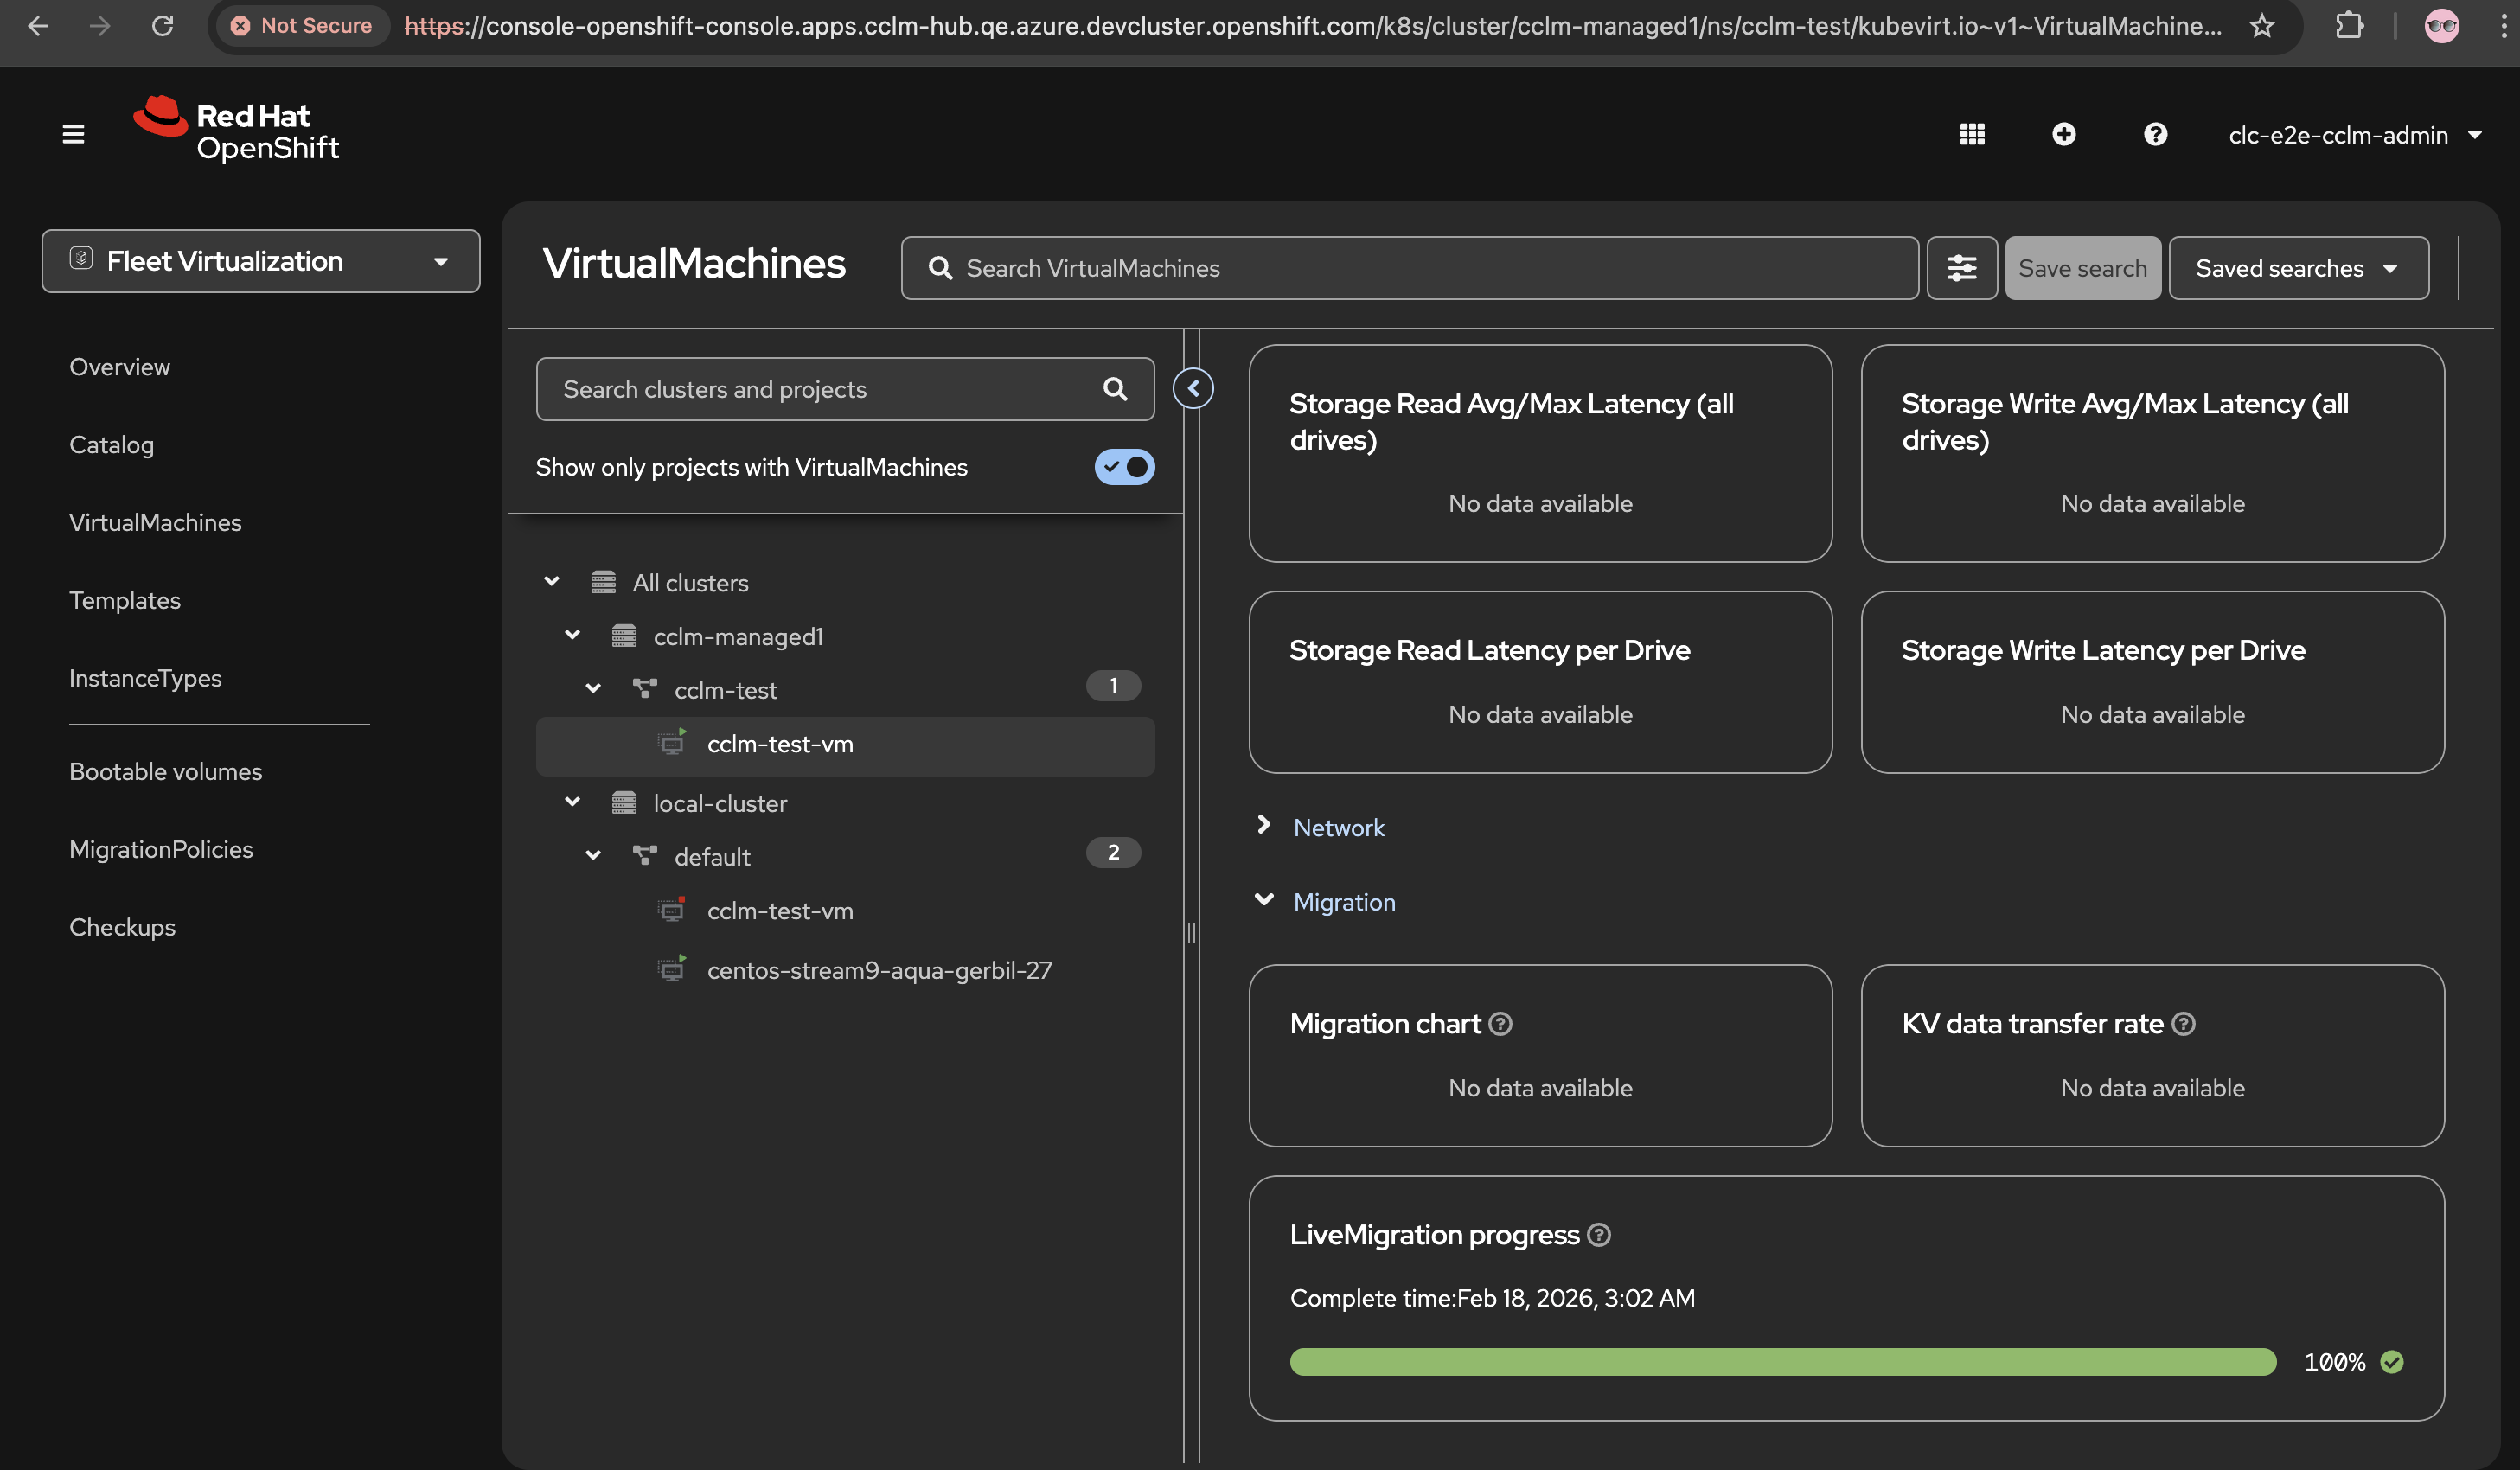Collapse the tree panel with arrow button
Viewport: 2520px width, 1470px height.
[x=1193, y=388]
